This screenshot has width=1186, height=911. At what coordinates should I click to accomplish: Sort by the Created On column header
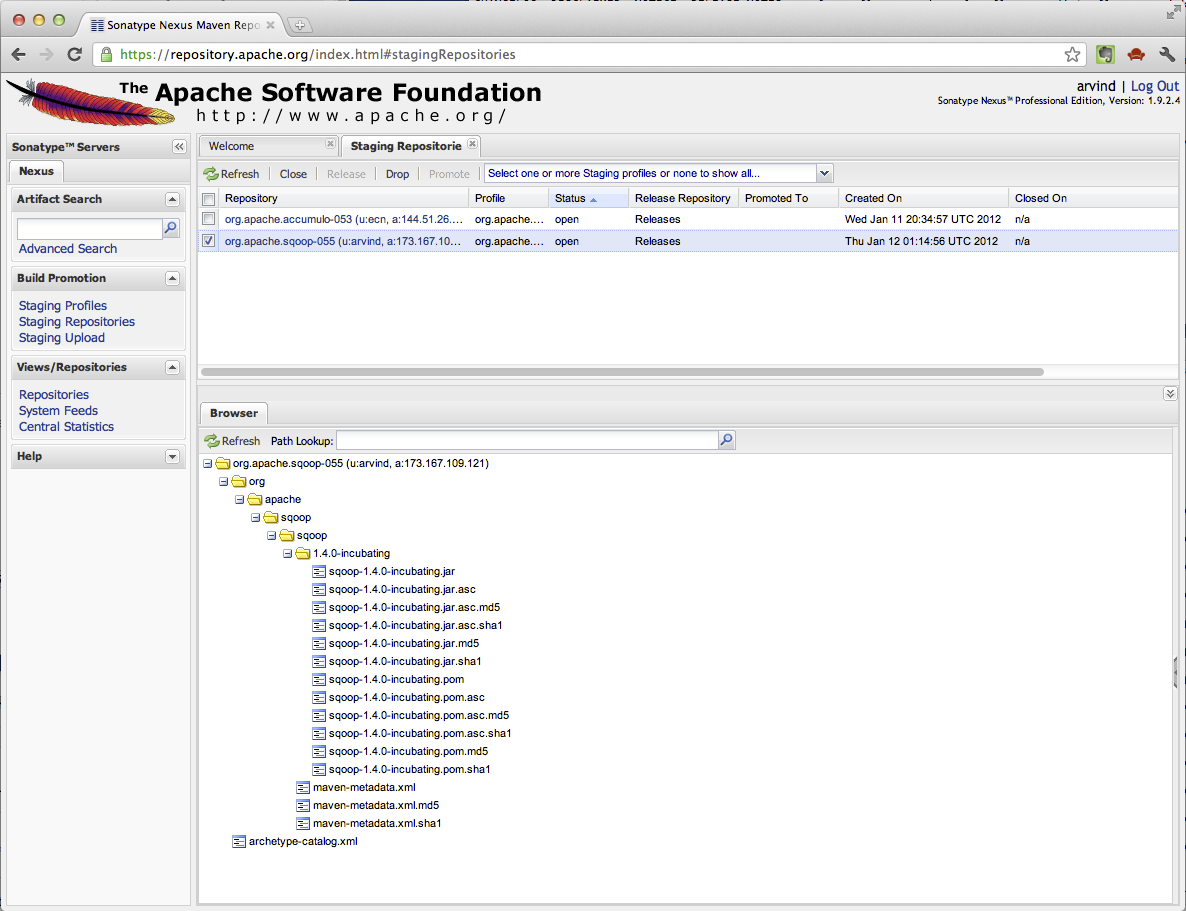tap(923, 198)
